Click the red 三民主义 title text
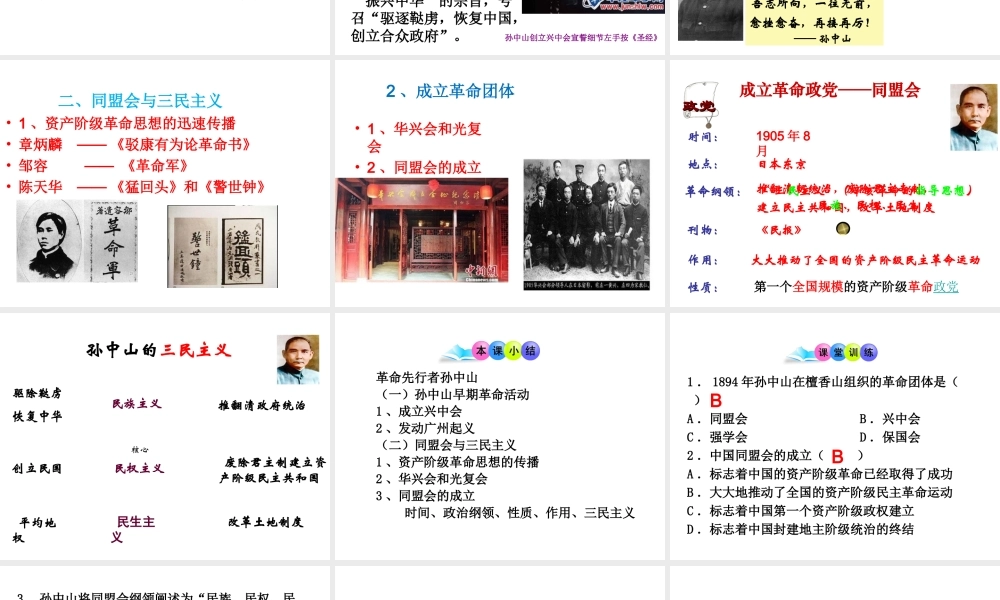The width and height of the screenshot is (1000, 600). pos(196,350)
